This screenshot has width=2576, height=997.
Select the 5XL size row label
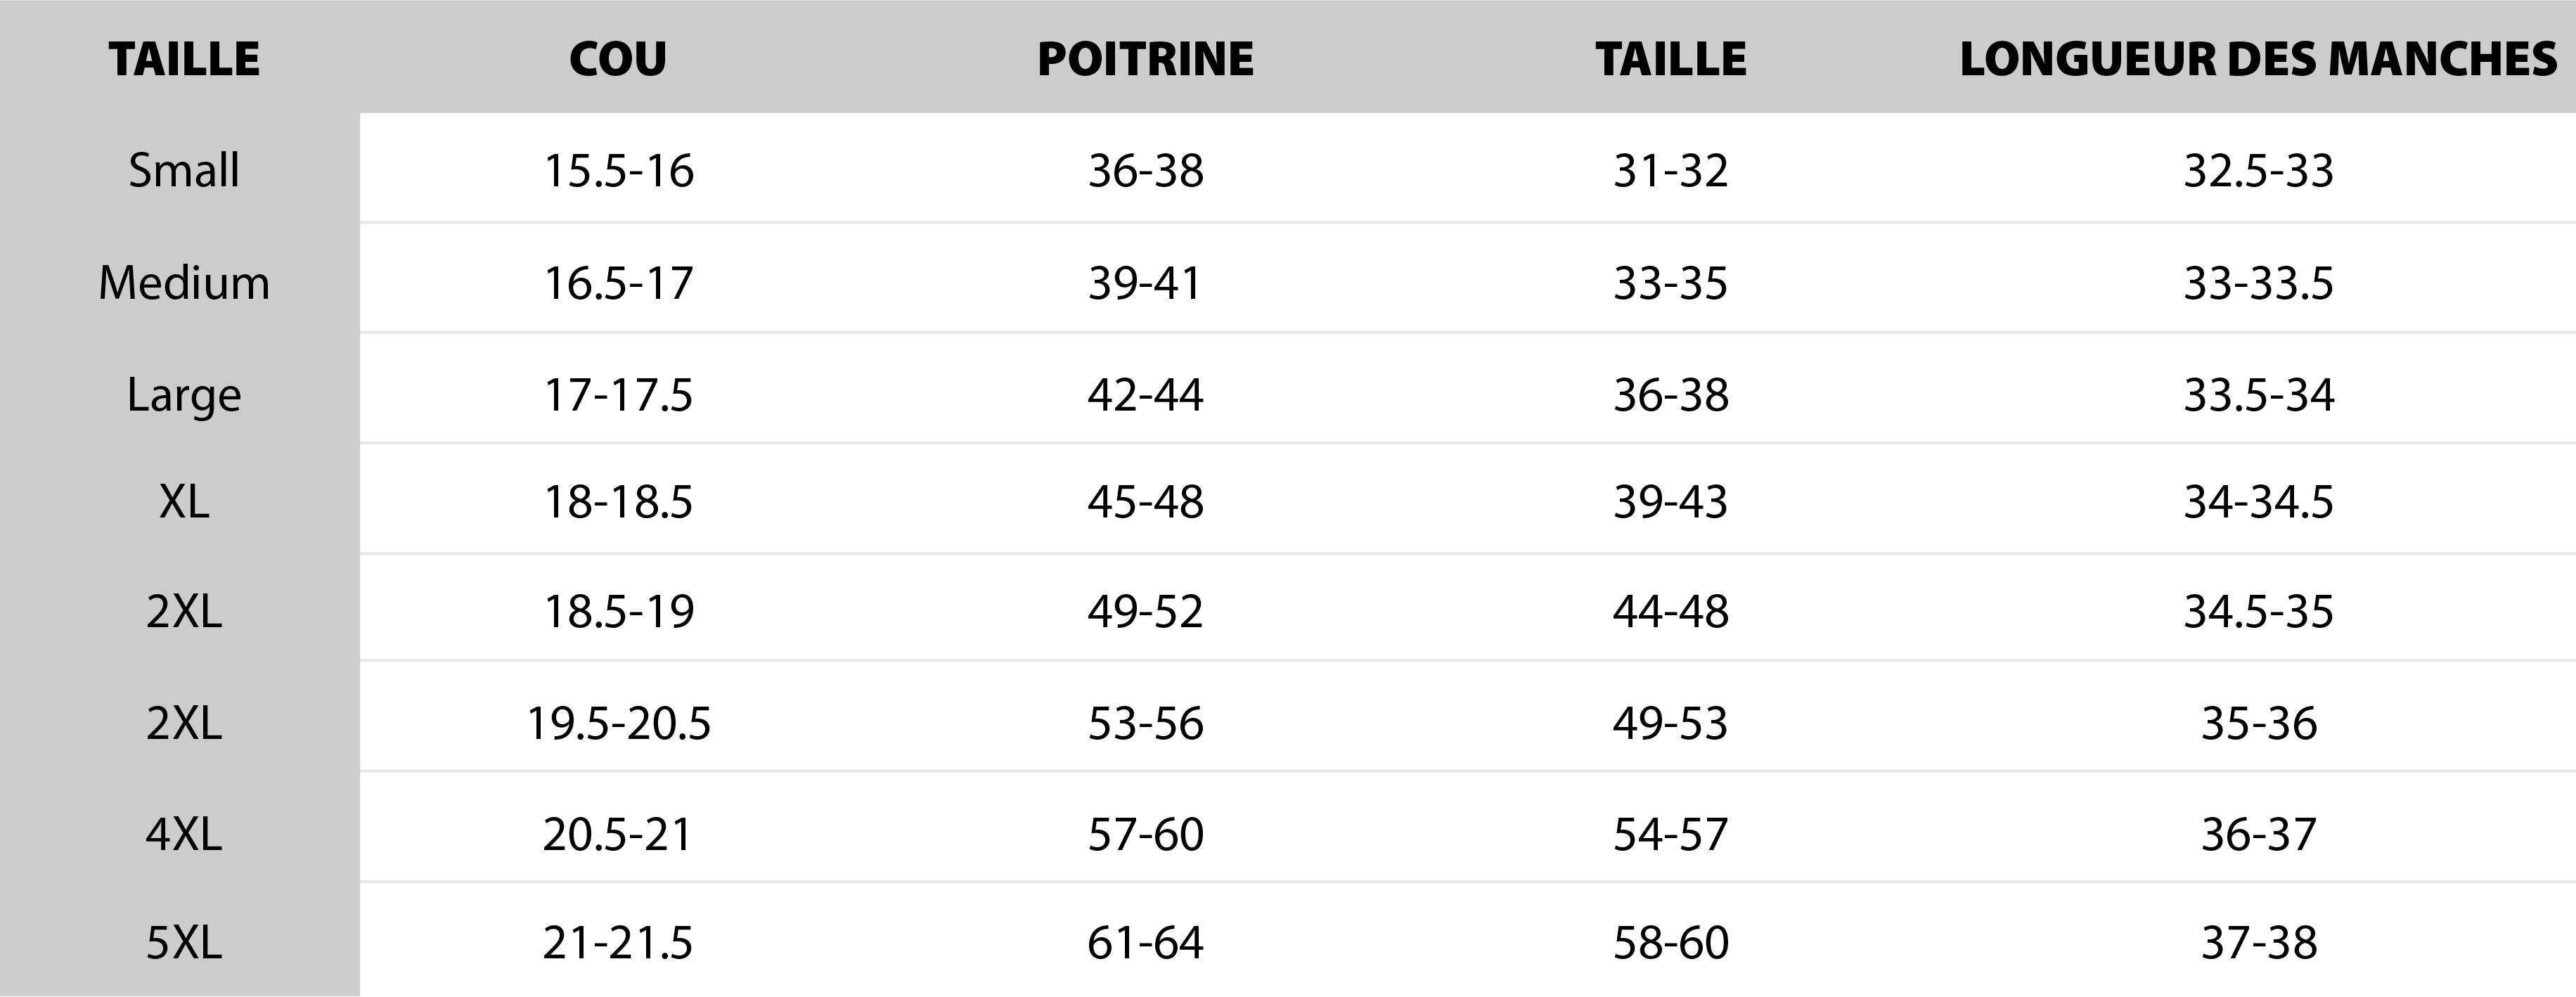click(x=184, y=943)
